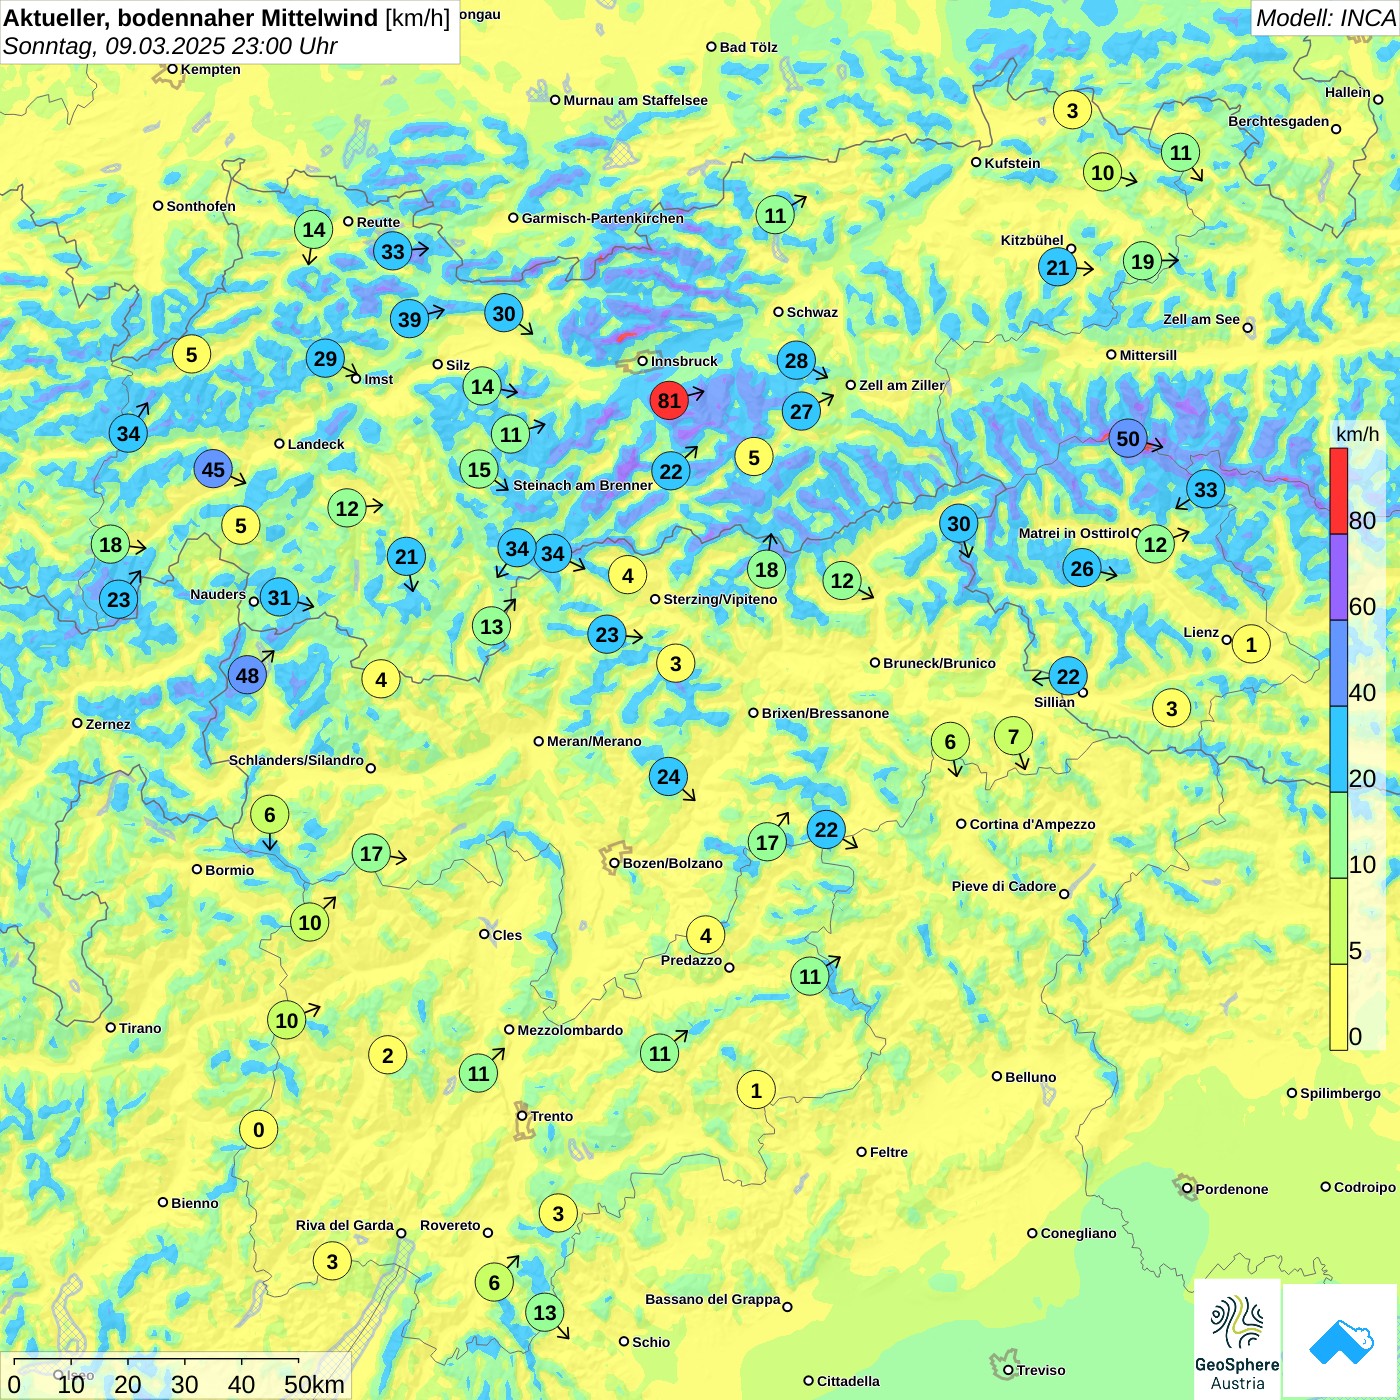
Task: Click the Bruneck/Brunico label
Action: tap(939, 663)
